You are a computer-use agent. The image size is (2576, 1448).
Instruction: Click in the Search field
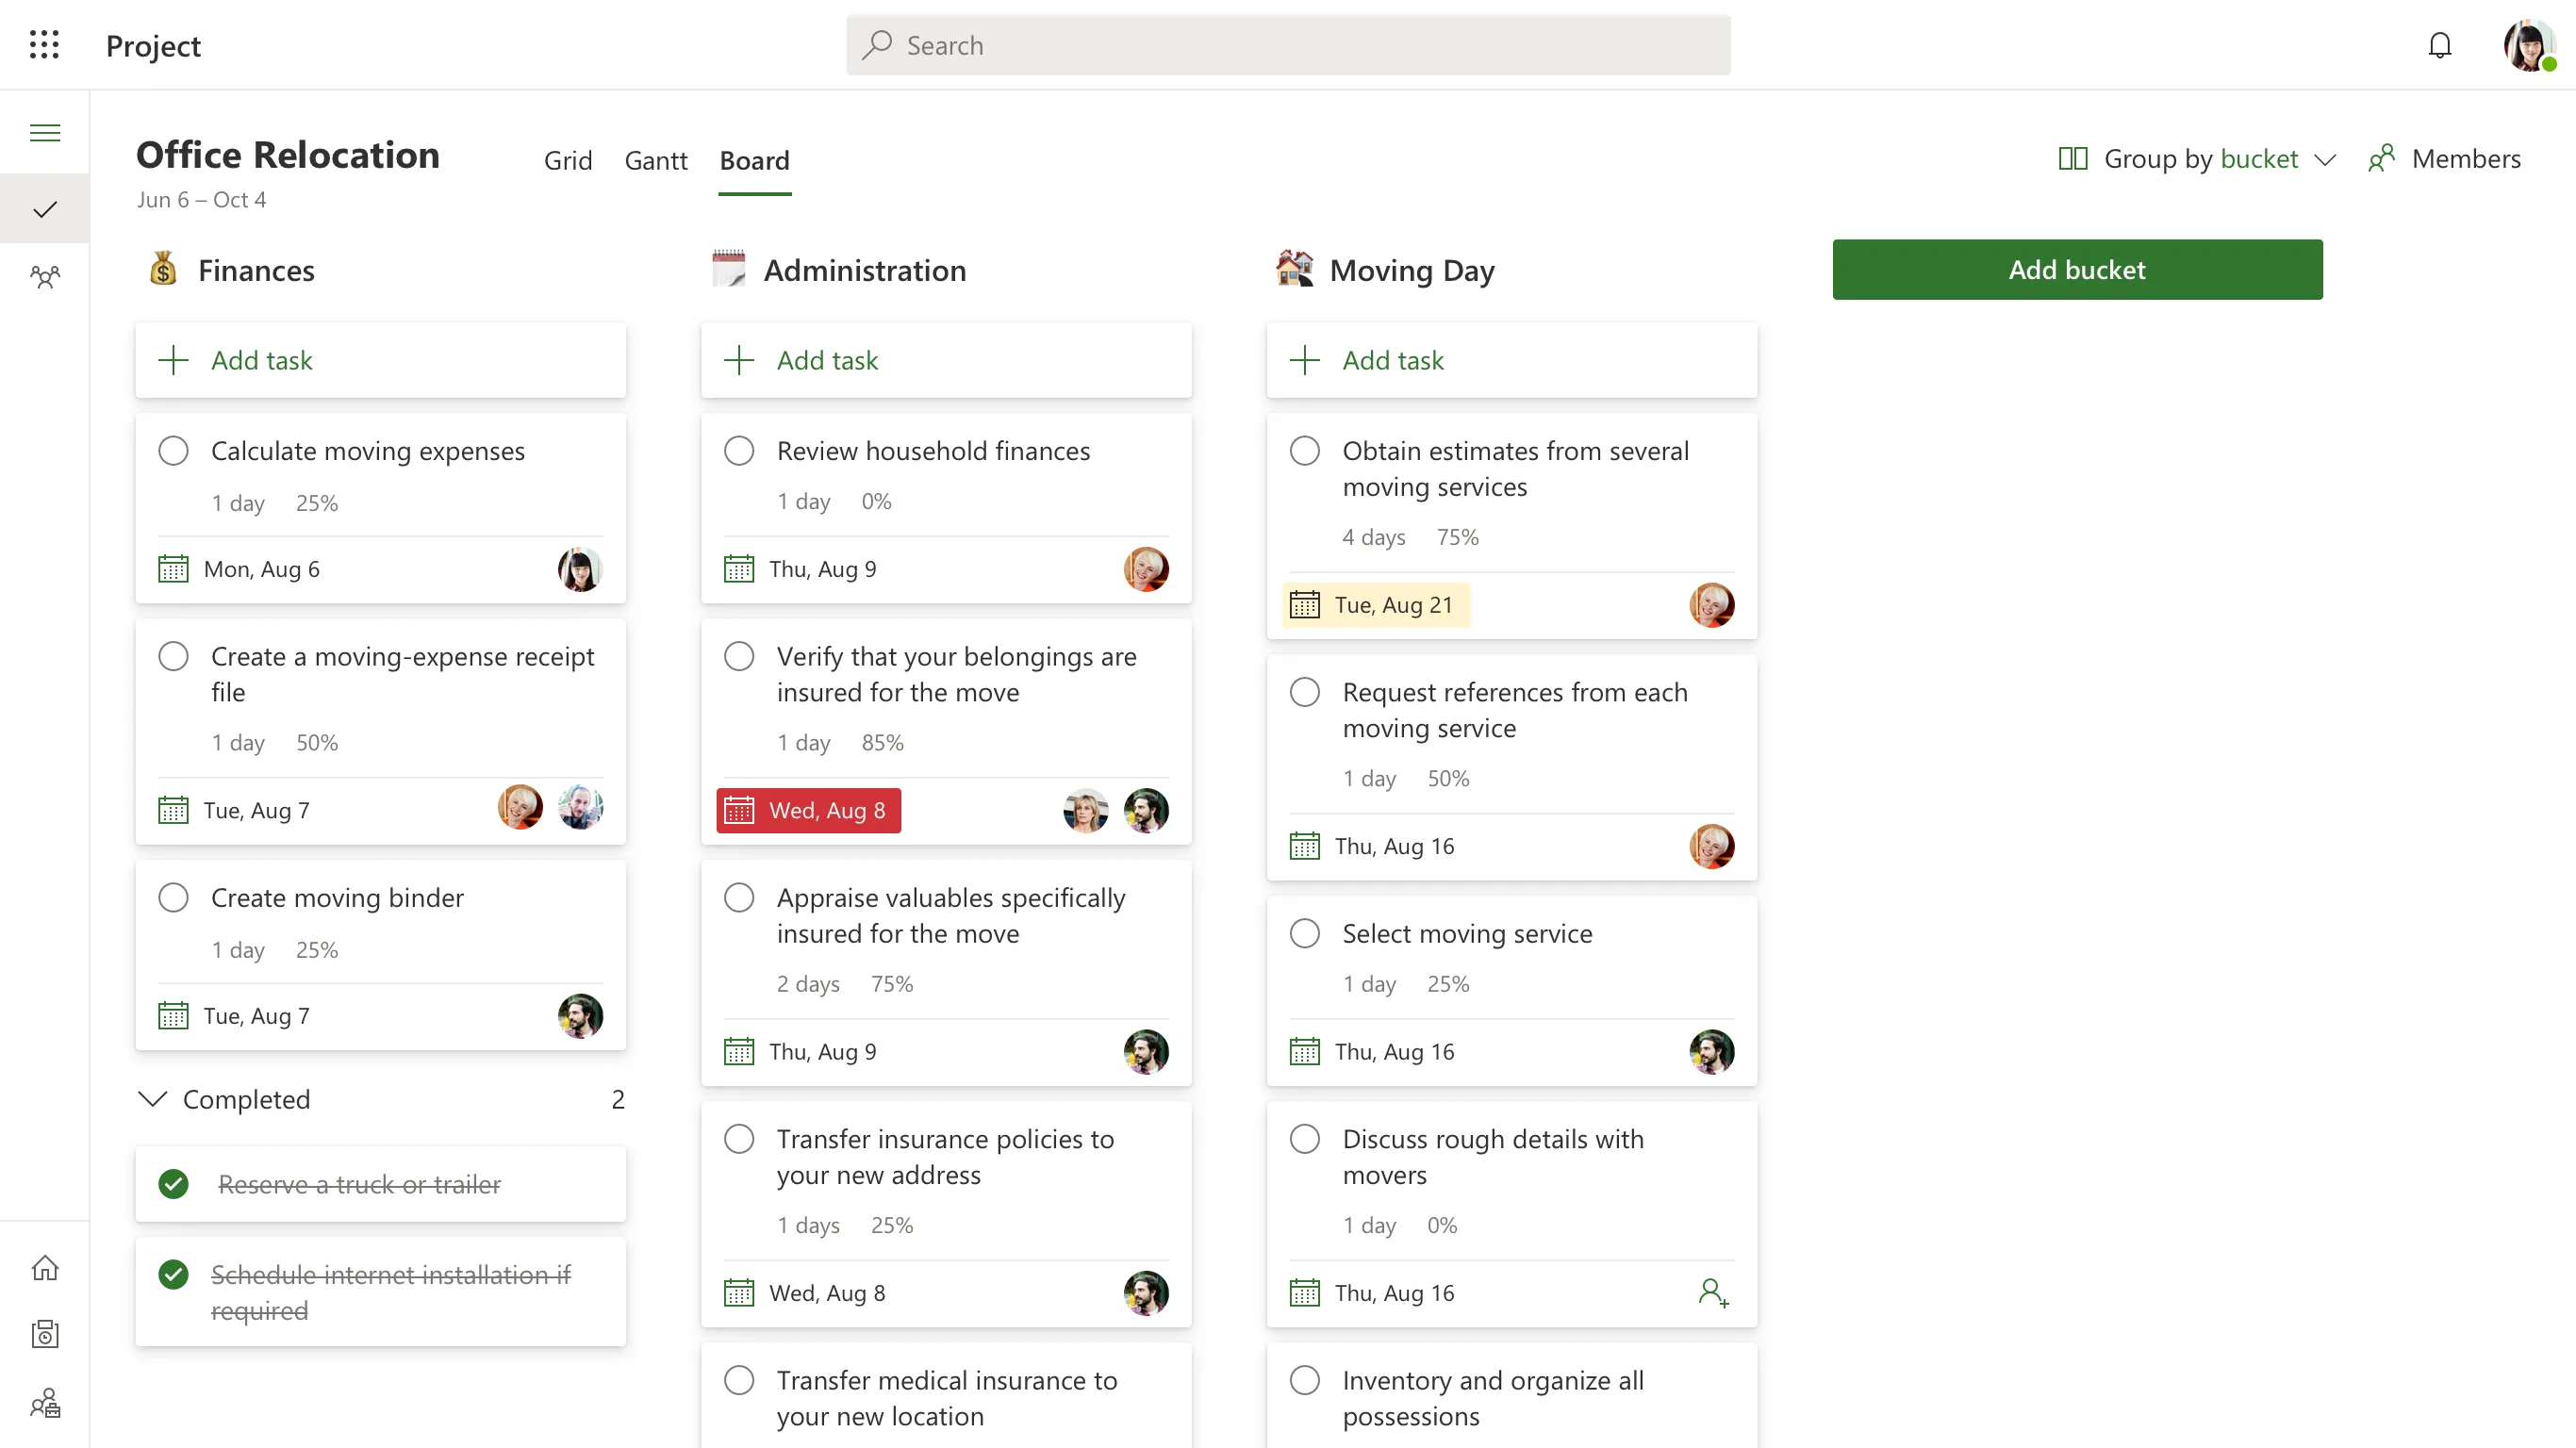(x=1288, y=45)
